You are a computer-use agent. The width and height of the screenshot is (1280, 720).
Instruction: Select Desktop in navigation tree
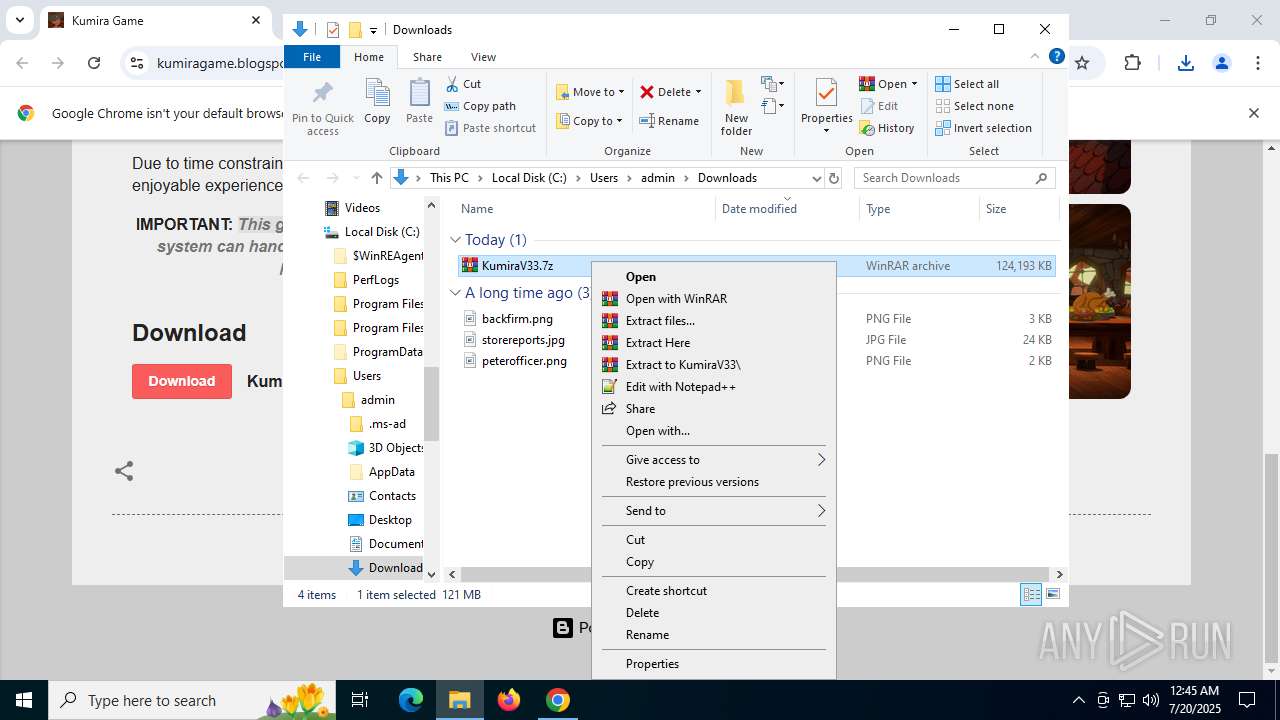[380, 520]
